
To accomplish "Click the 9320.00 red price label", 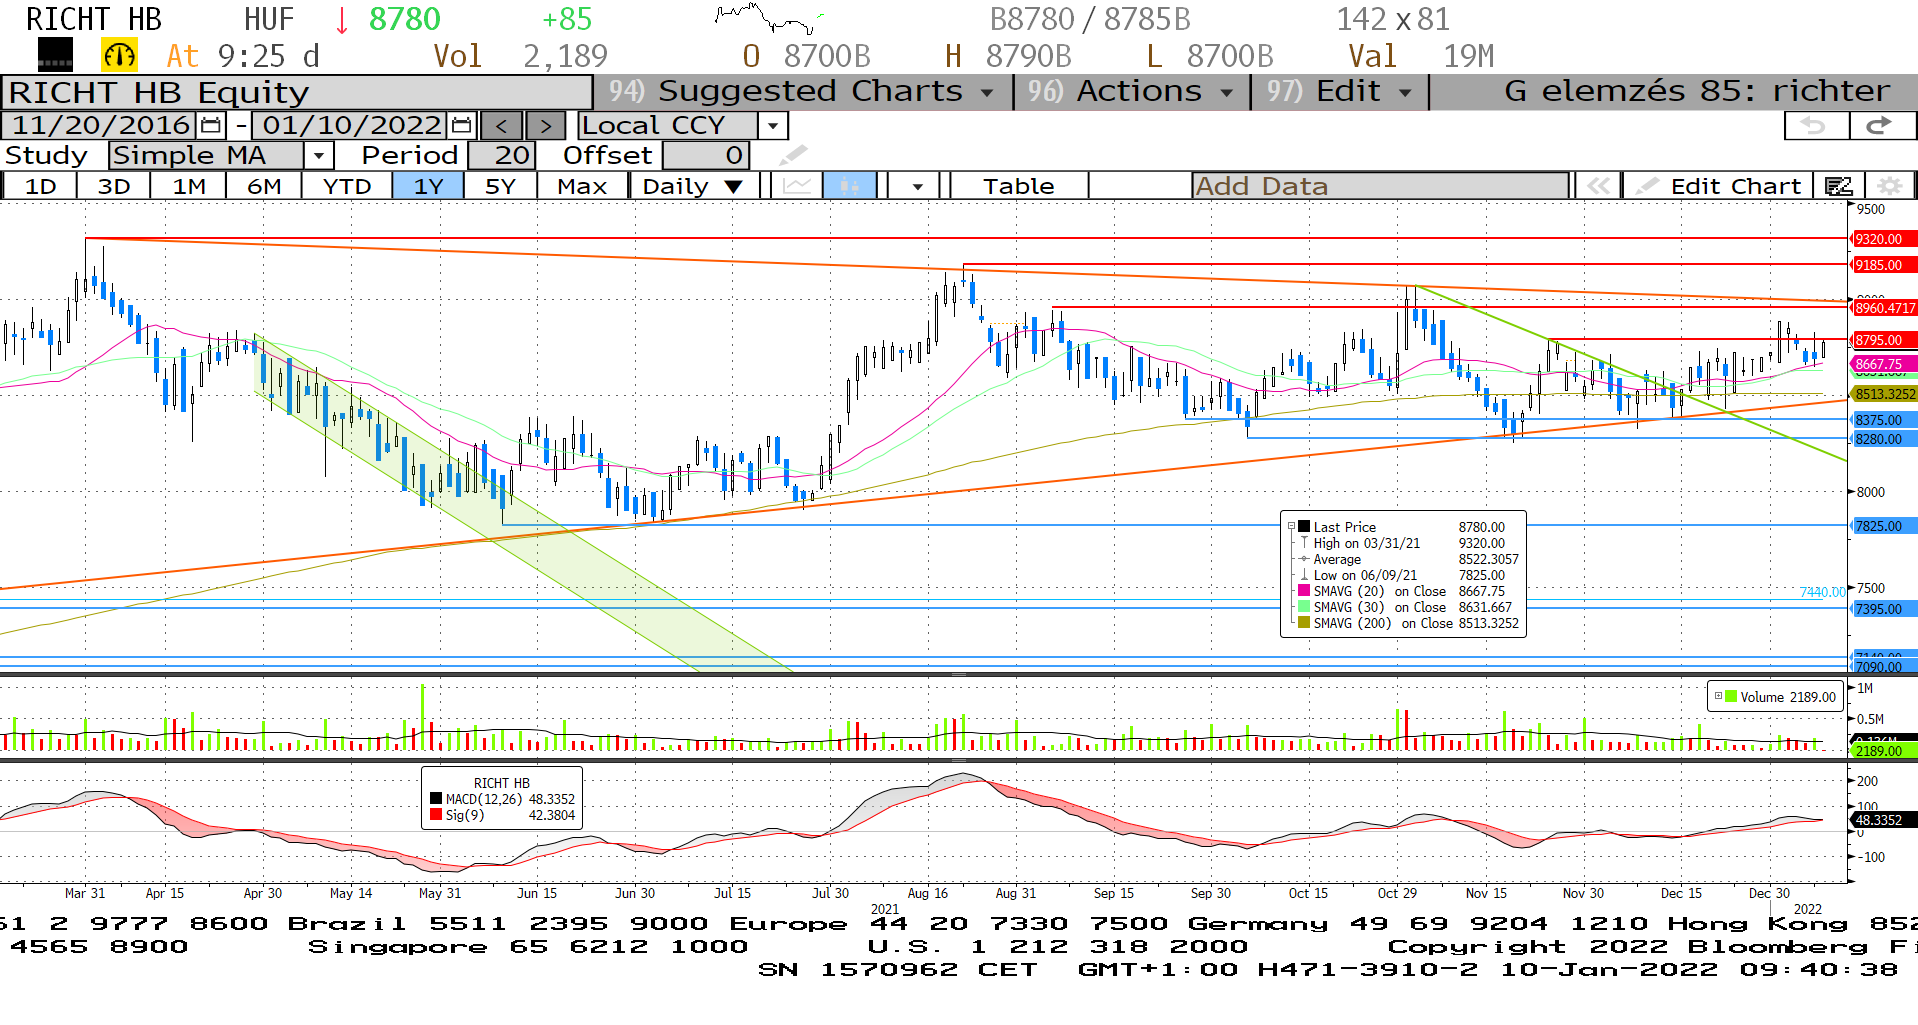I will pyautogui.click(x=1884, y=239).
